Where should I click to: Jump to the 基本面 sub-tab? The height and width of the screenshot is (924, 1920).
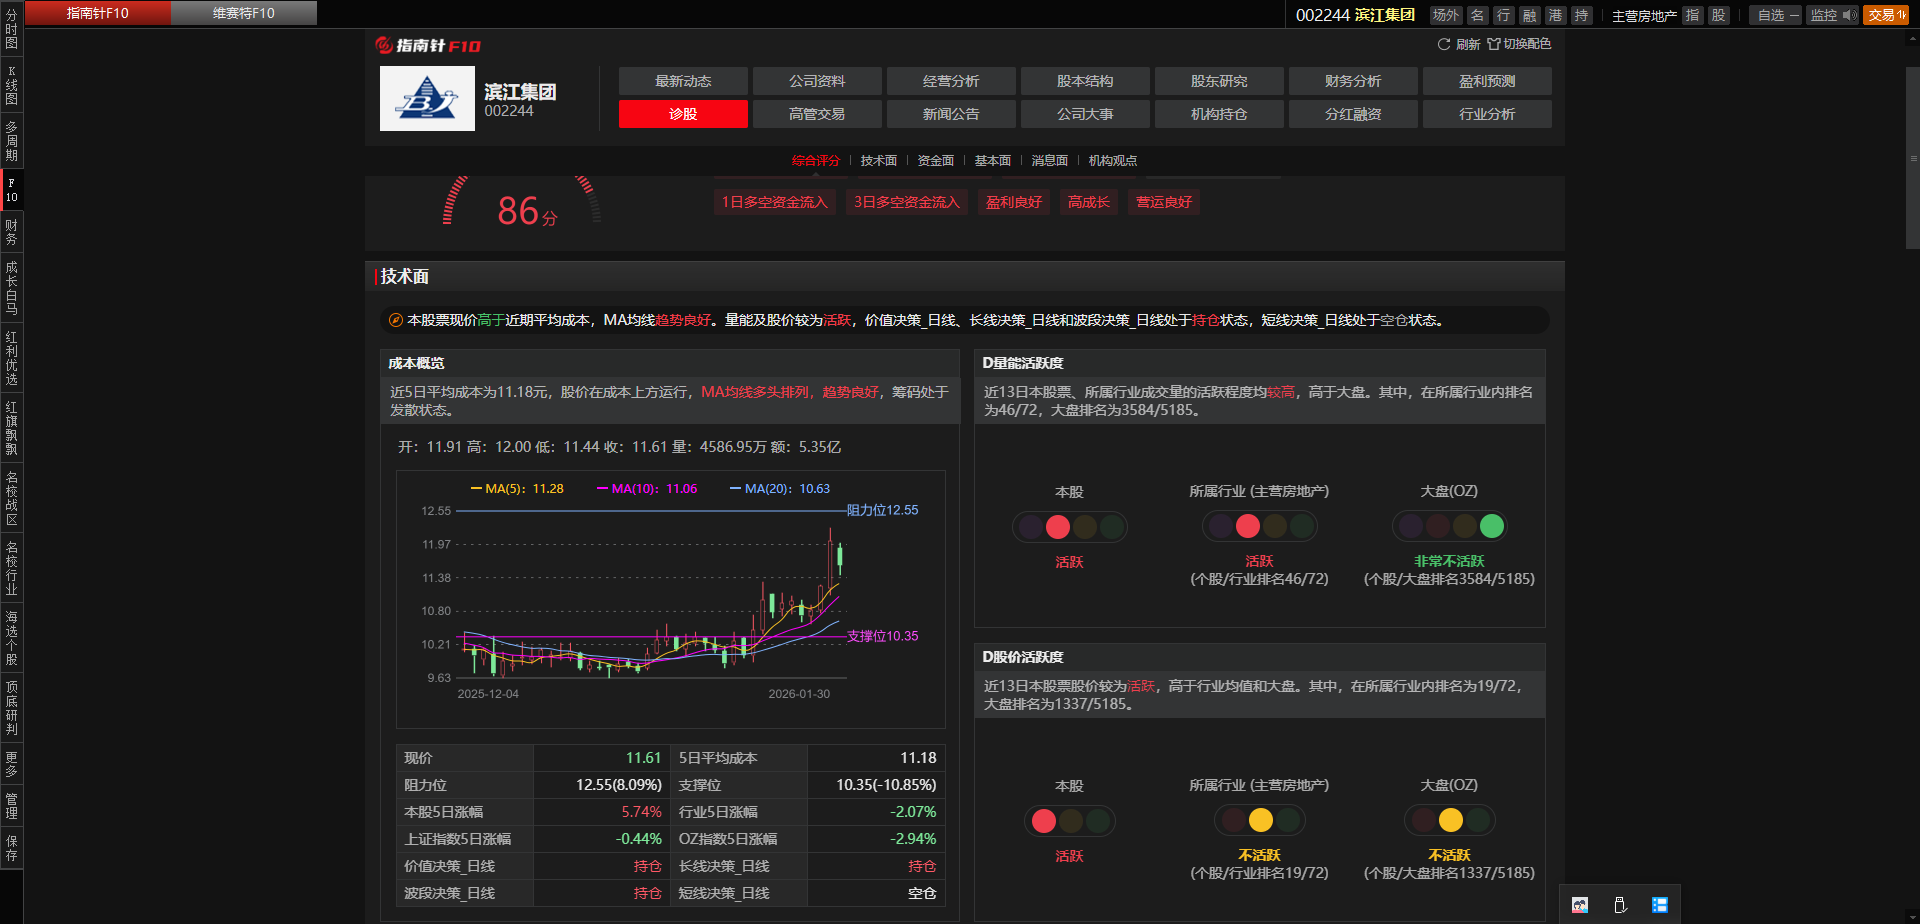coord(993,161)
